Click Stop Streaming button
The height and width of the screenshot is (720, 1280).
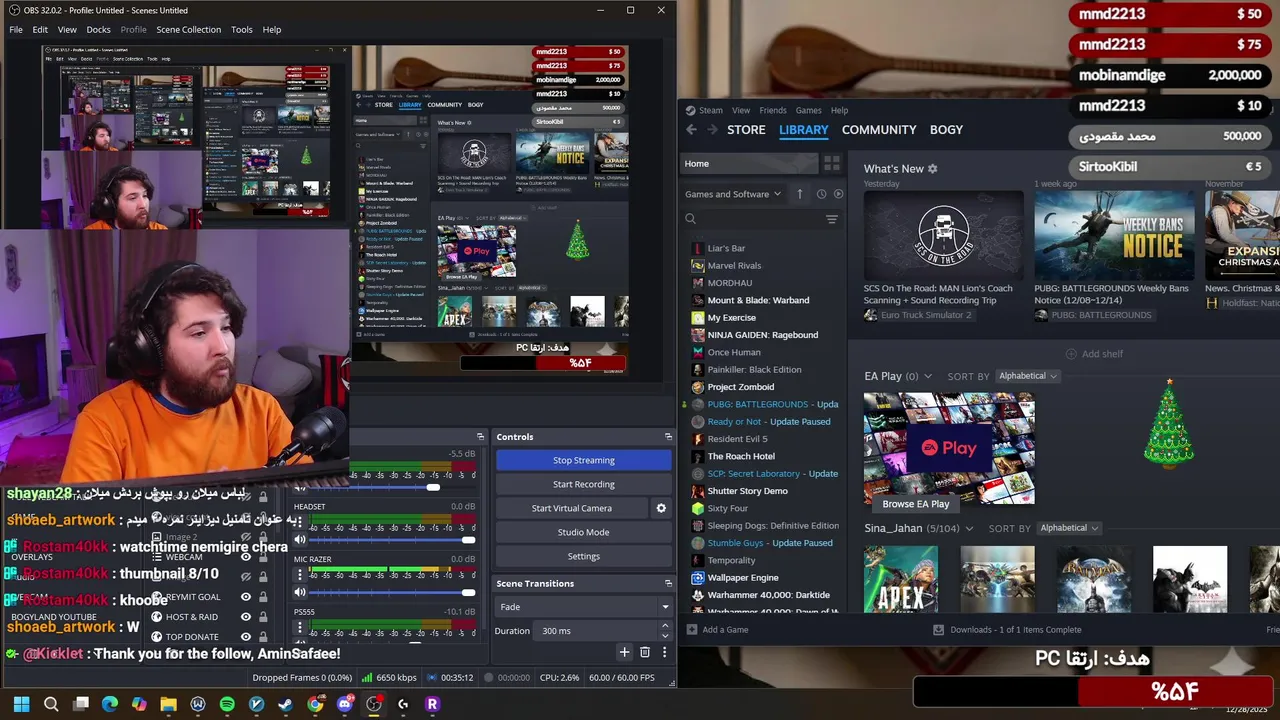(x=584, y=460)
